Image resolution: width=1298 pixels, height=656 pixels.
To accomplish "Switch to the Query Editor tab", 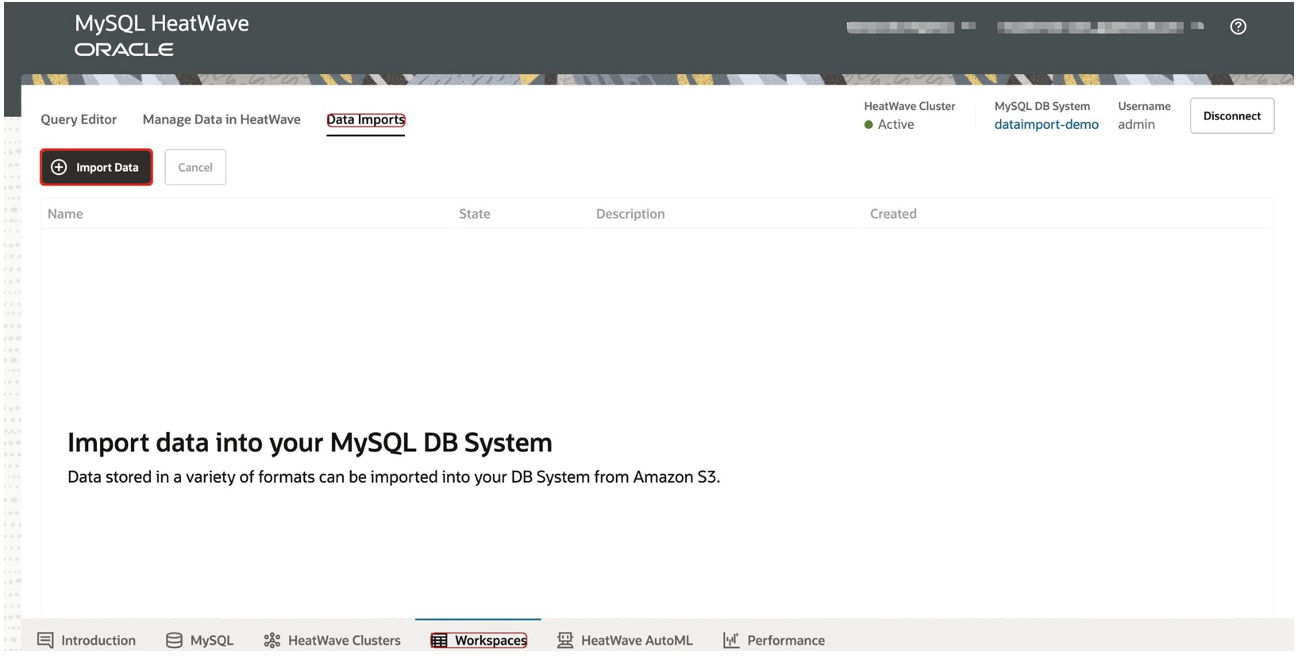I will [x=78, y=119].
